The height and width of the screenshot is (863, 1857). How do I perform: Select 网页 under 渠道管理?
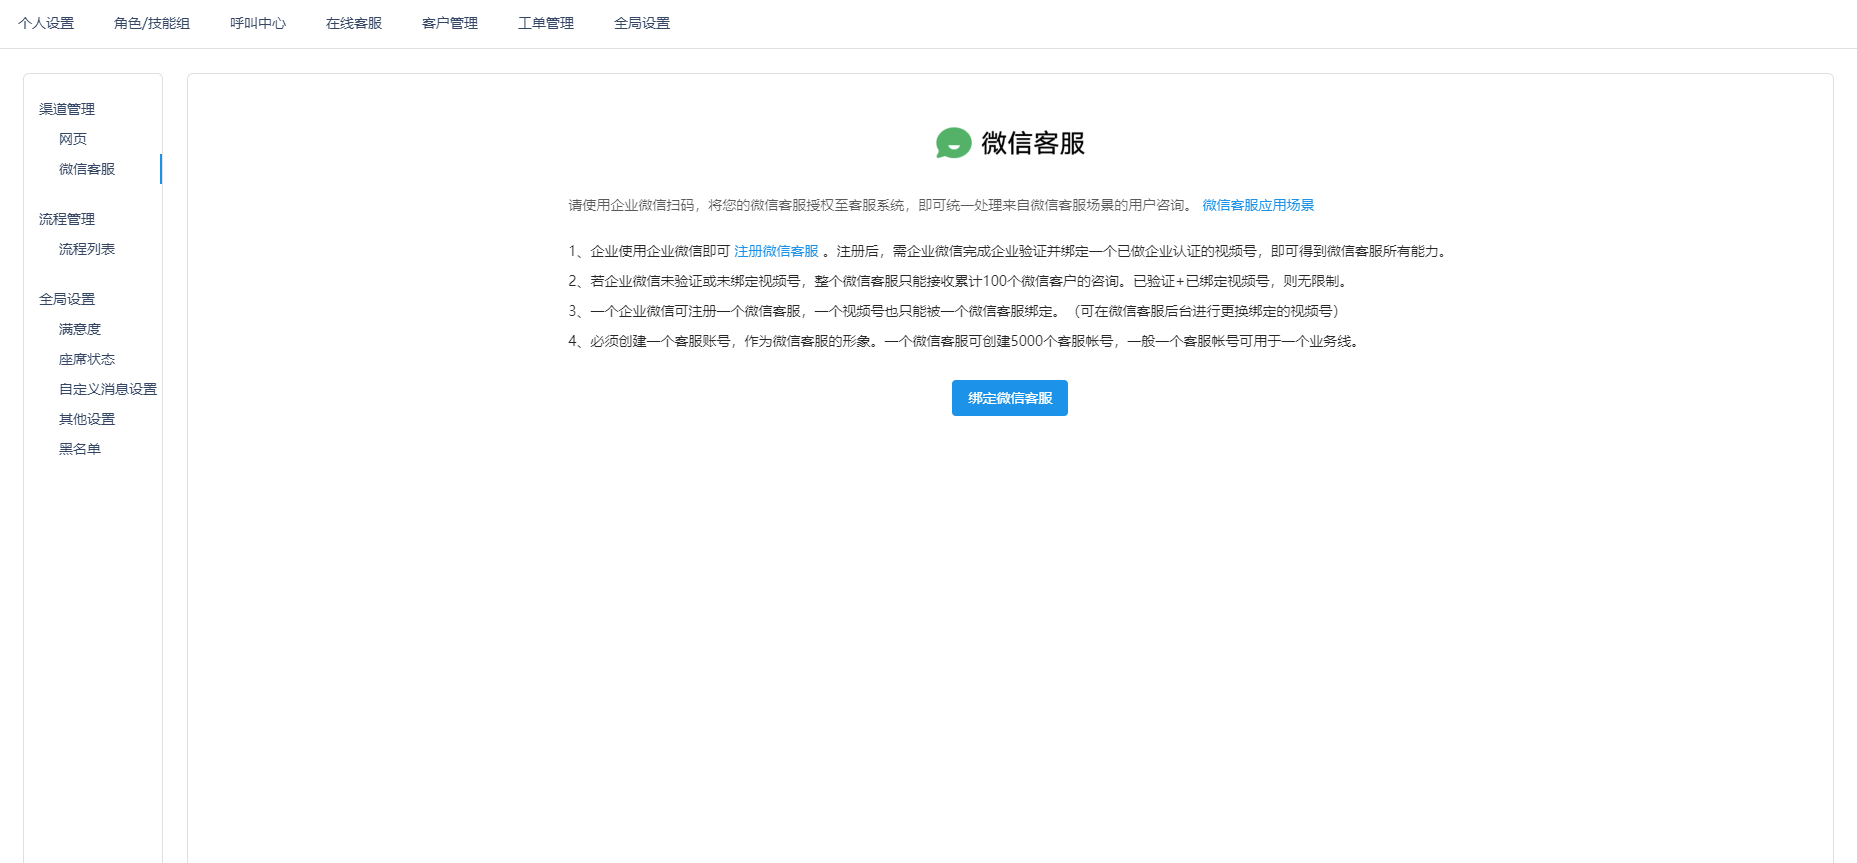pyautogui.click(x=73, y=139)
